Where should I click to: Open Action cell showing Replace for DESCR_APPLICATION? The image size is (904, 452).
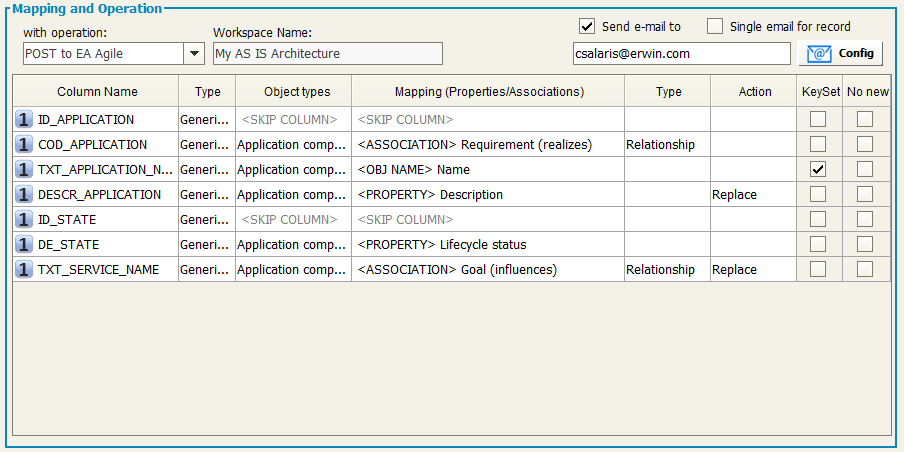[754, 195]
